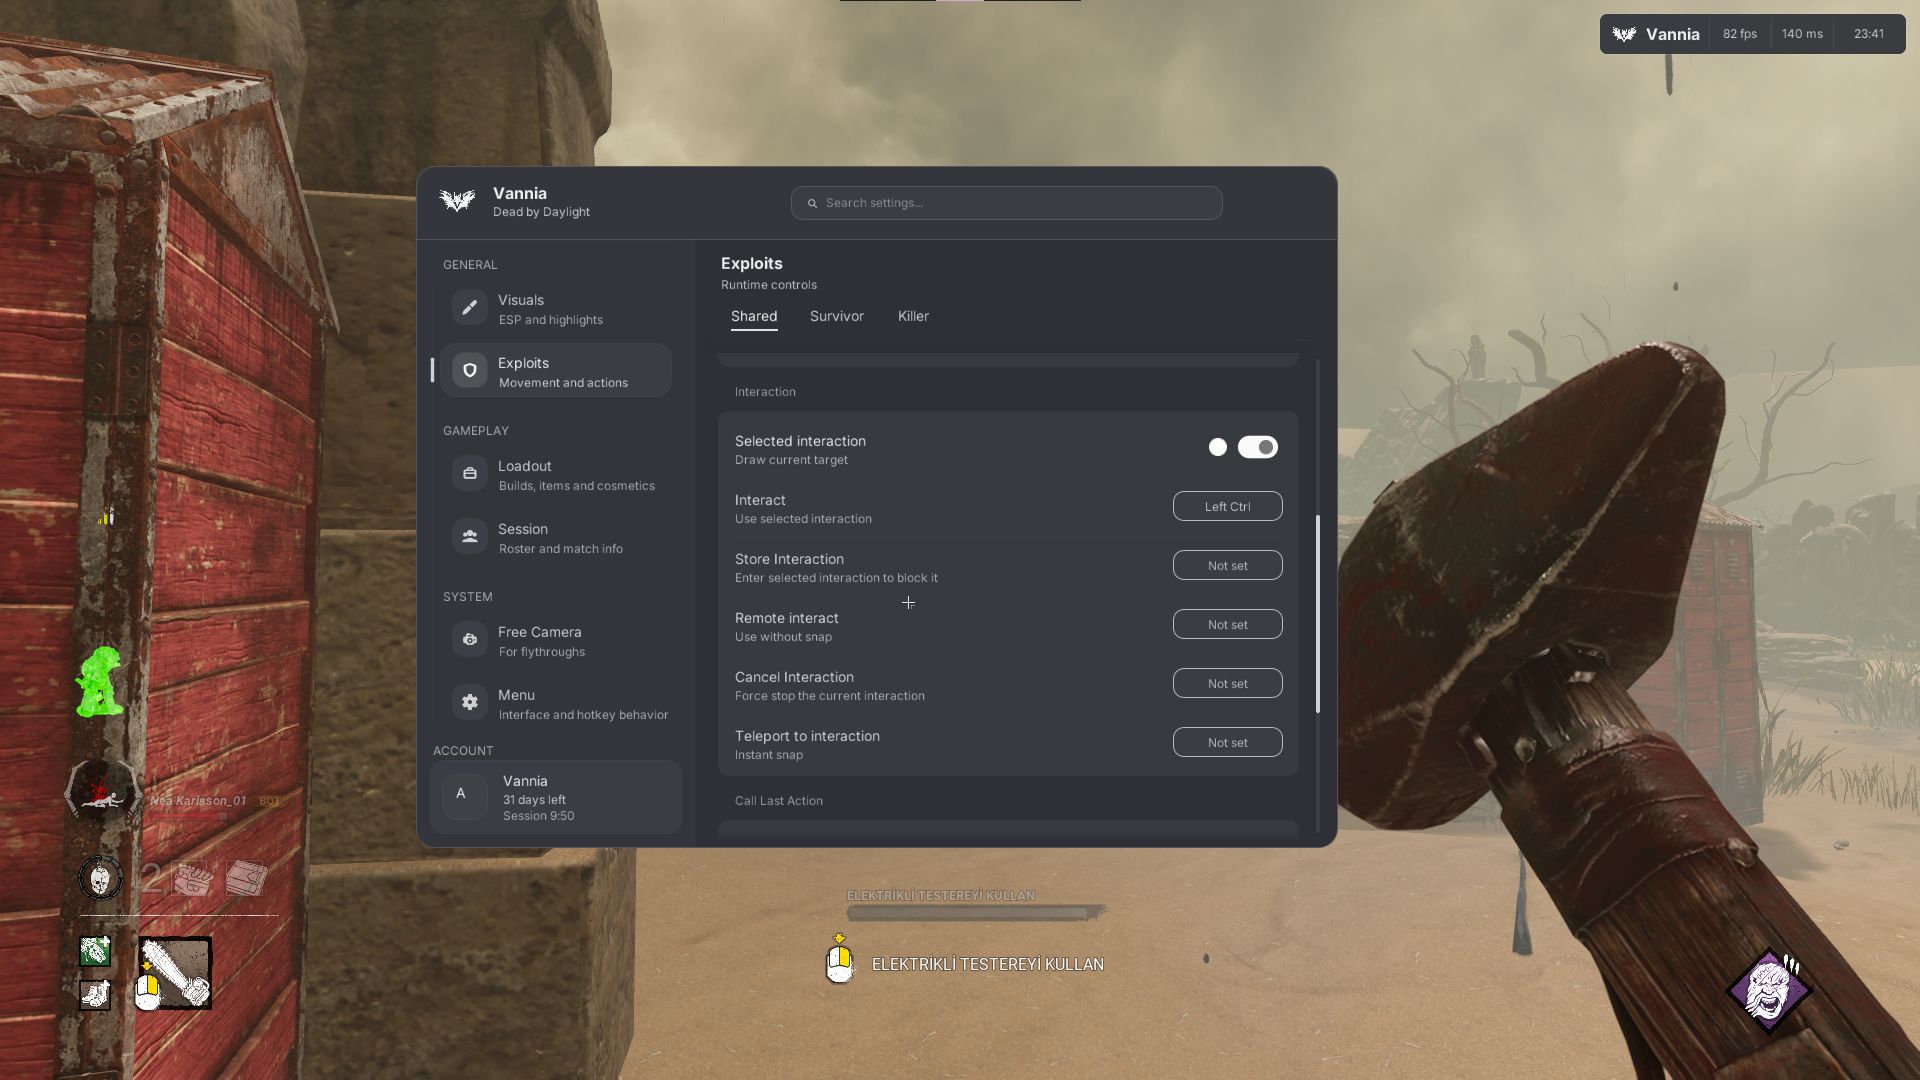
Task: Click Nea Karlsson's survivor status icon
Action: click(x=101, y=794)
